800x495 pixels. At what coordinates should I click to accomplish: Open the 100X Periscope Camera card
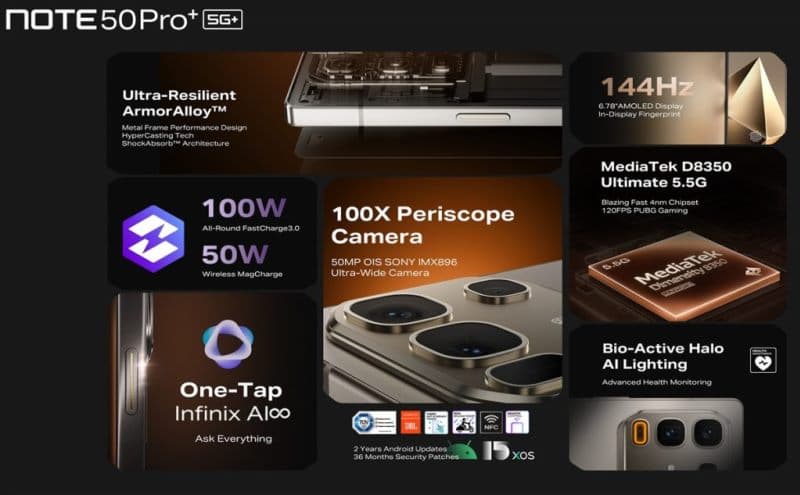click(443, 289)
